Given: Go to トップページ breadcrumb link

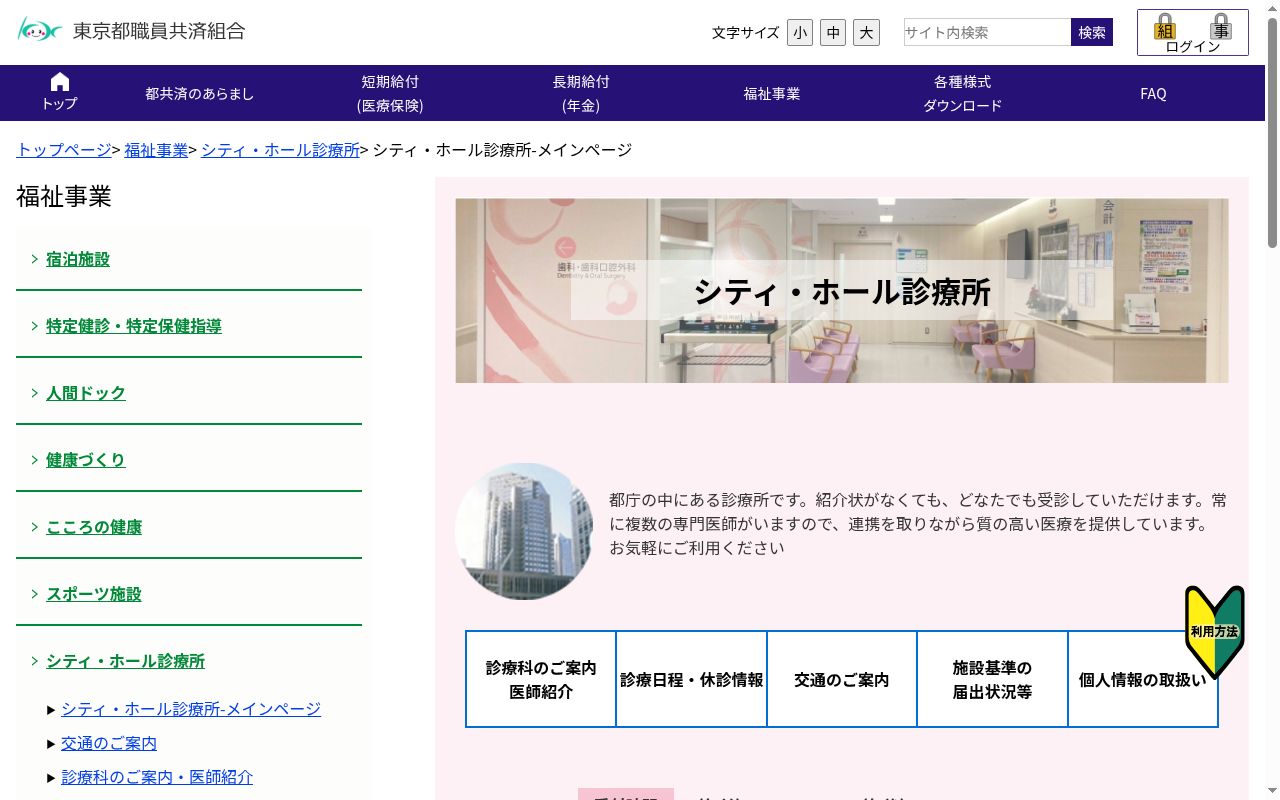Looking at the screenshot, I should (x=64, y=150).
